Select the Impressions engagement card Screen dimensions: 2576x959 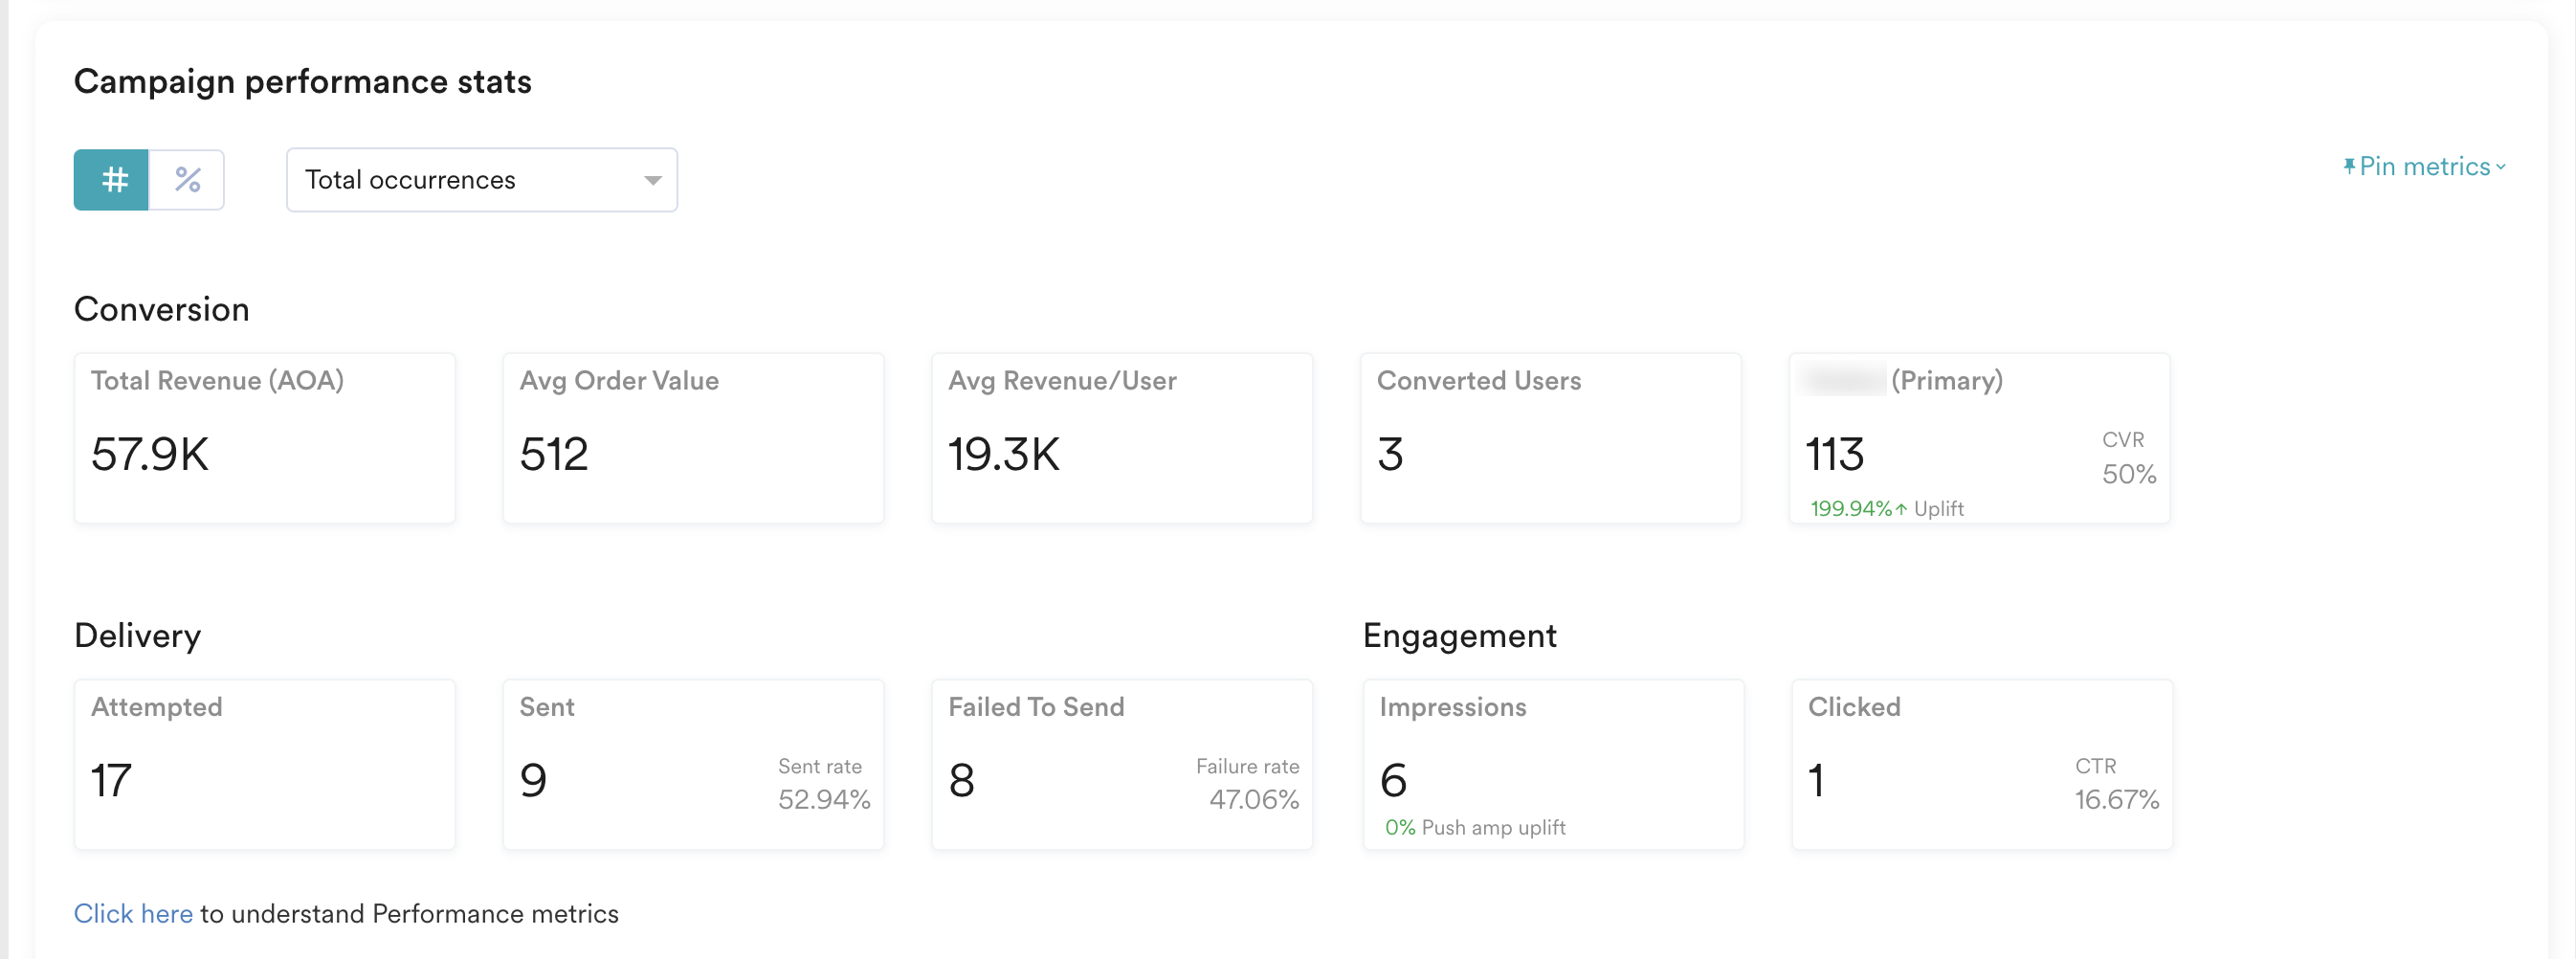[1553, 765]
